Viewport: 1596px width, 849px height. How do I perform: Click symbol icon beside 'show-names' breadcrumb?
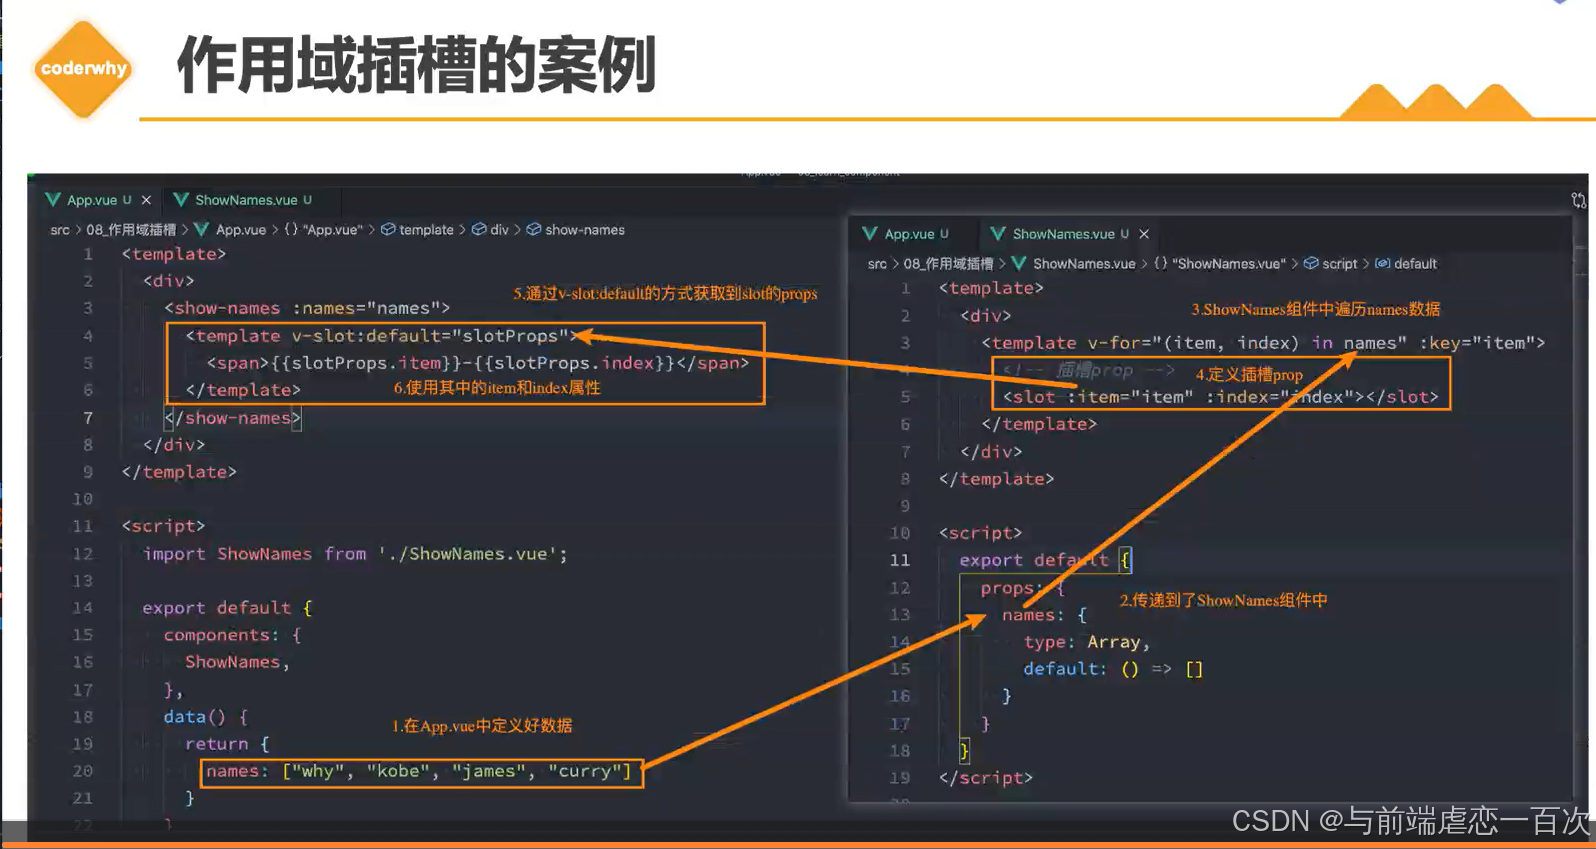click(534, 230)
